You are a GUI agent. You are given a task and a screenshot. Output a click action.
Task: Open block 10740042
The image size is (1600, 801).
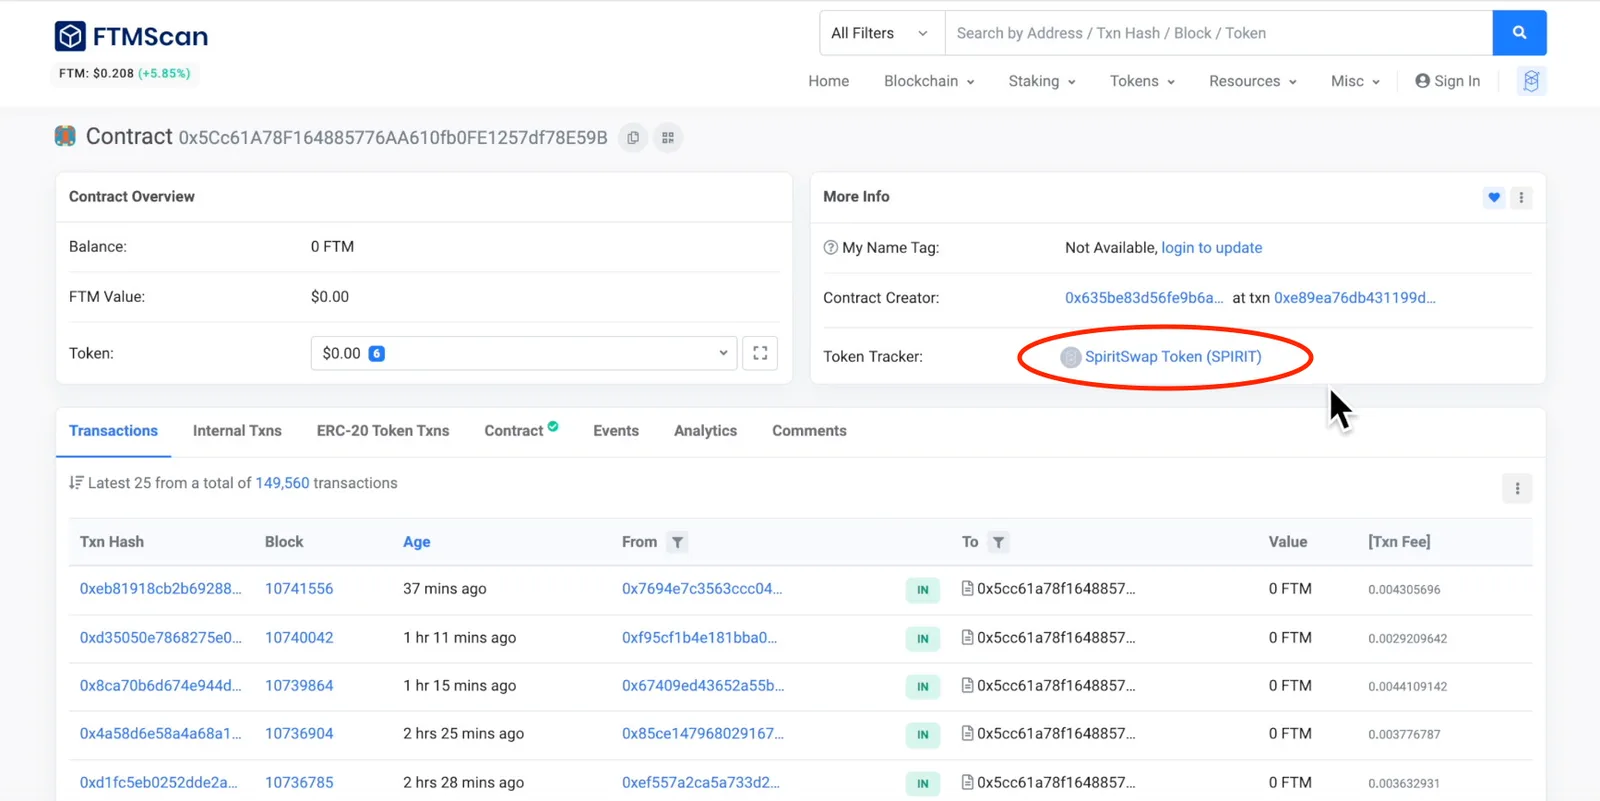[299, 637]
